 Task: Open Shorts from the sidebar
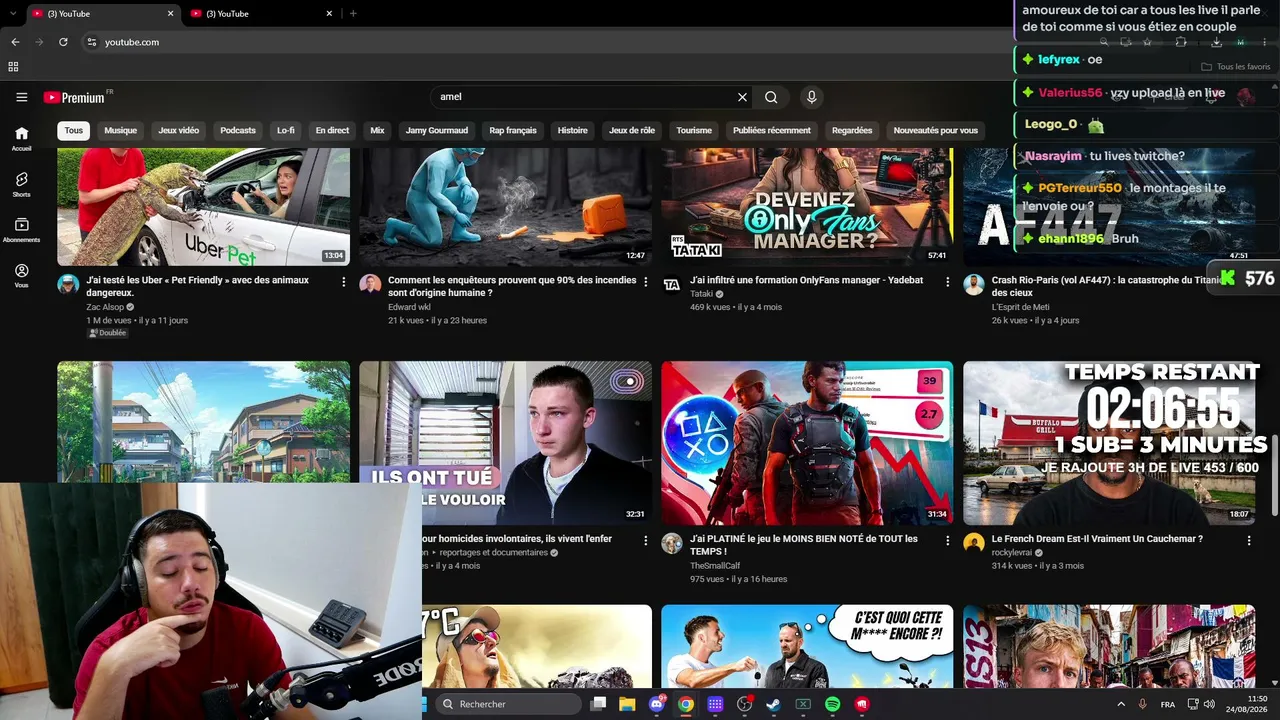pos(21,184)
